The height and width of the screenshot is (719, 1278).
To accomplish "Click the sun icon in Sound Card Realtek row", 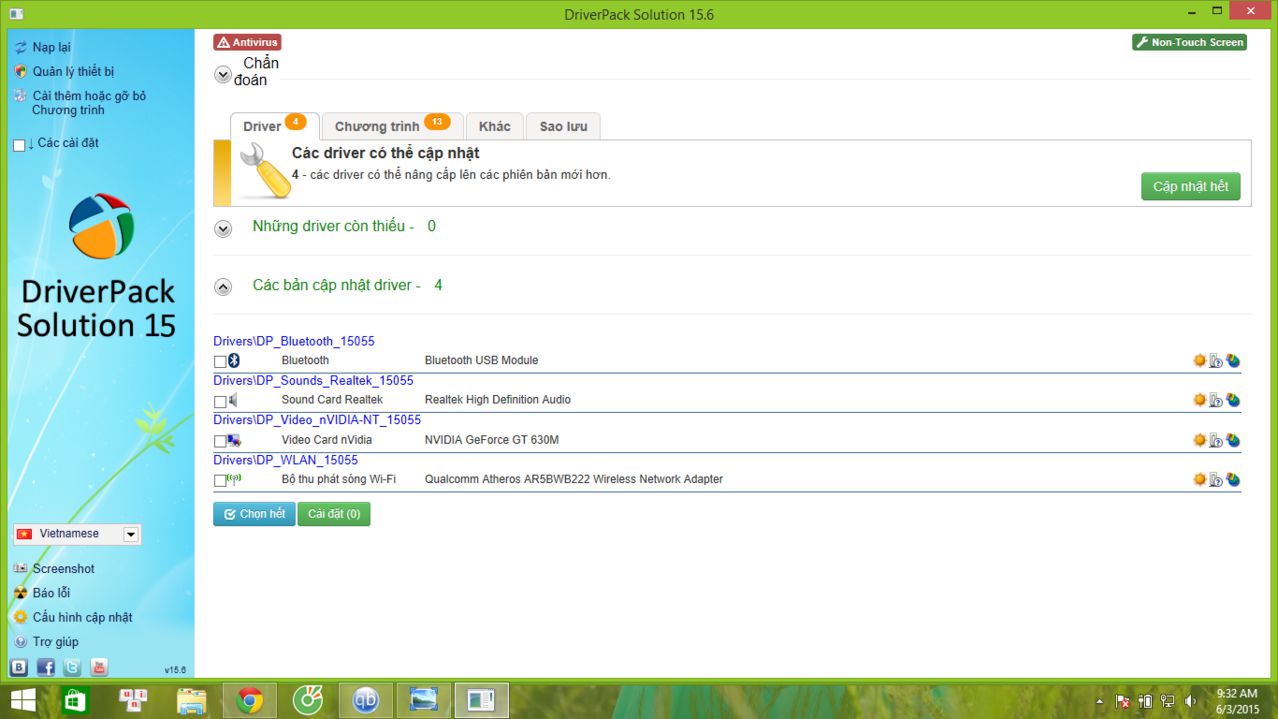I will coord(1200,399).
